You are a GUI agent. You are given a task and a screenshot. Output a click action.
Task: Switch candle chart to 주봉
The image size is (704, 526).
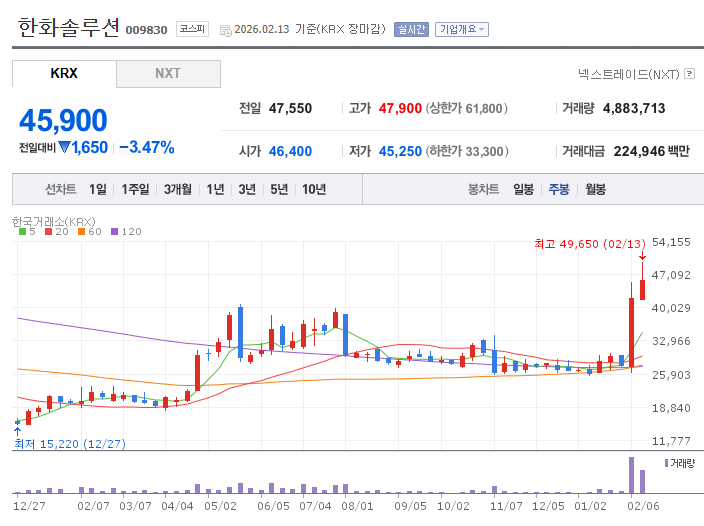559,189
